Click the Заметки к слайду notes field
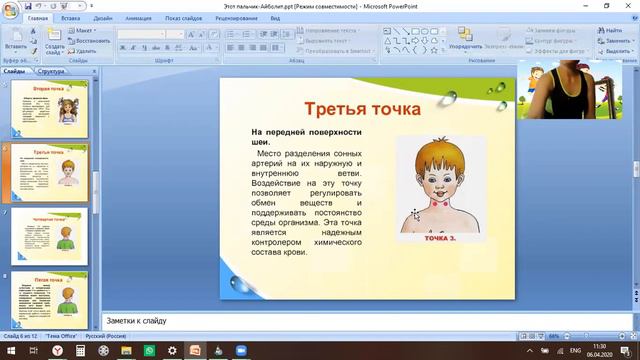The height and width of the screenshot is (360, 640). coord(367,321)
